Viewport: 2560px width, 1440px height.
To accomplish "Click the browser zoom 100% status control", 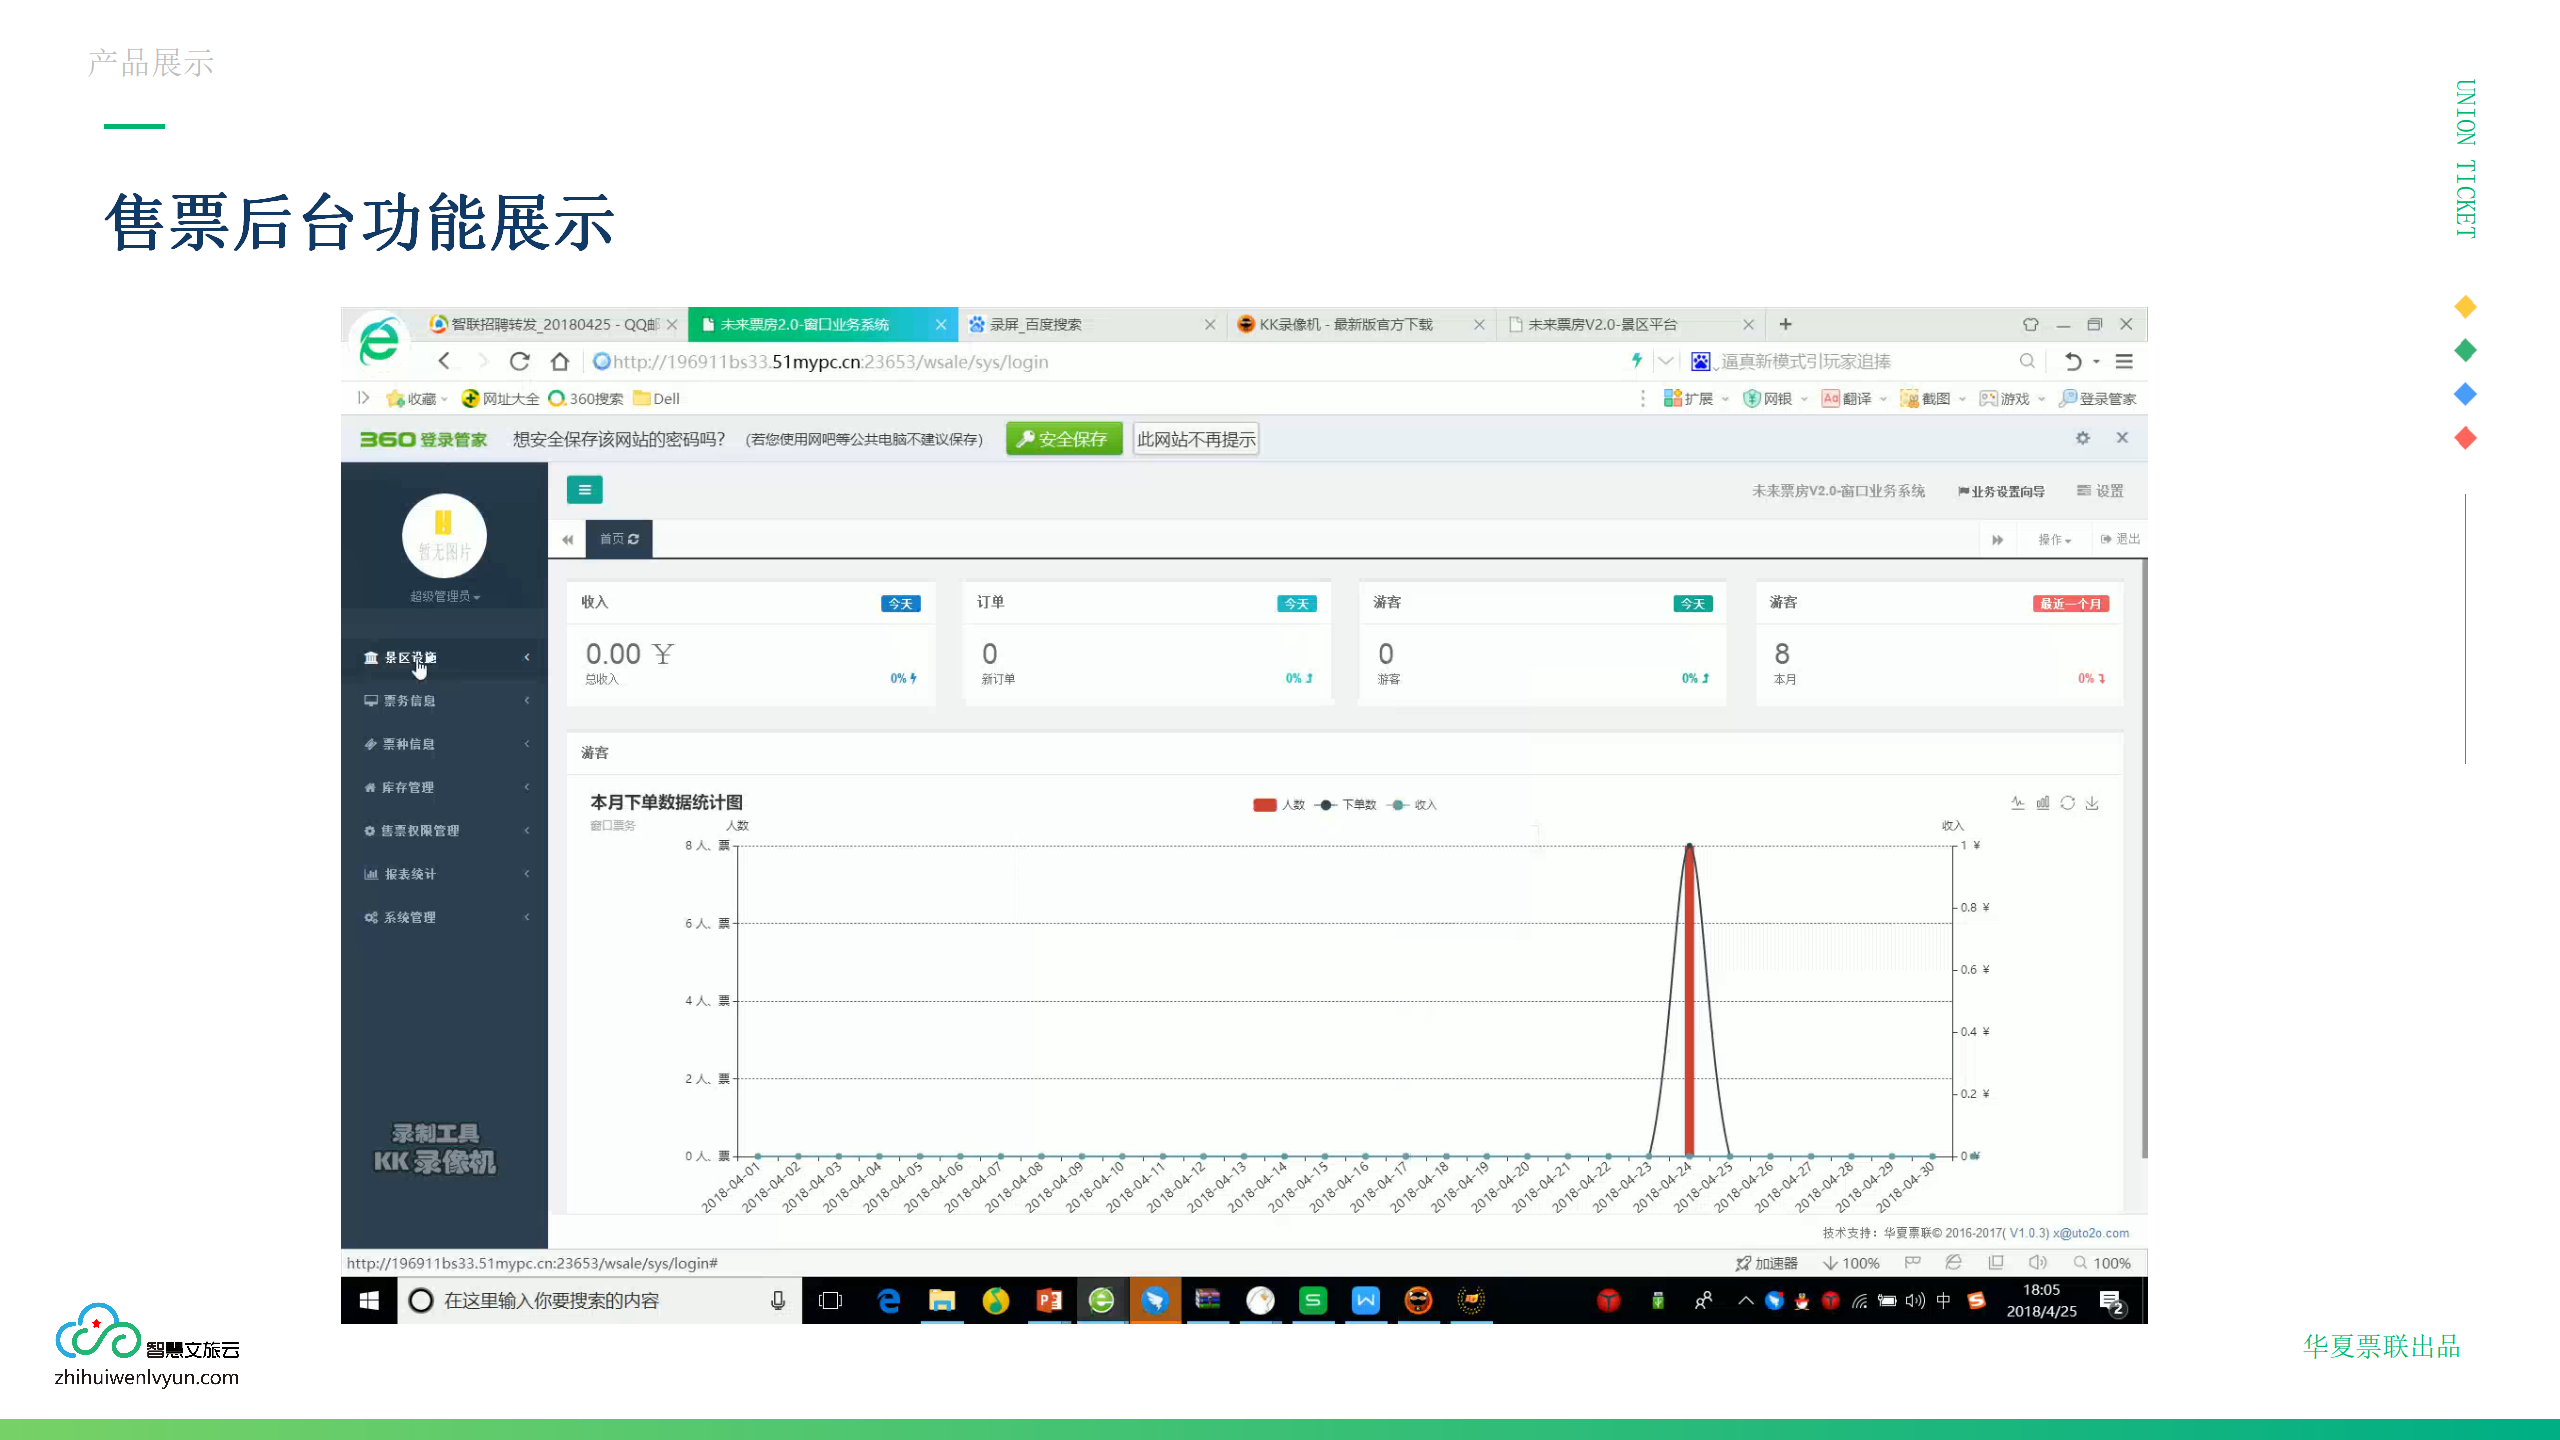I will [2102, 1263].
